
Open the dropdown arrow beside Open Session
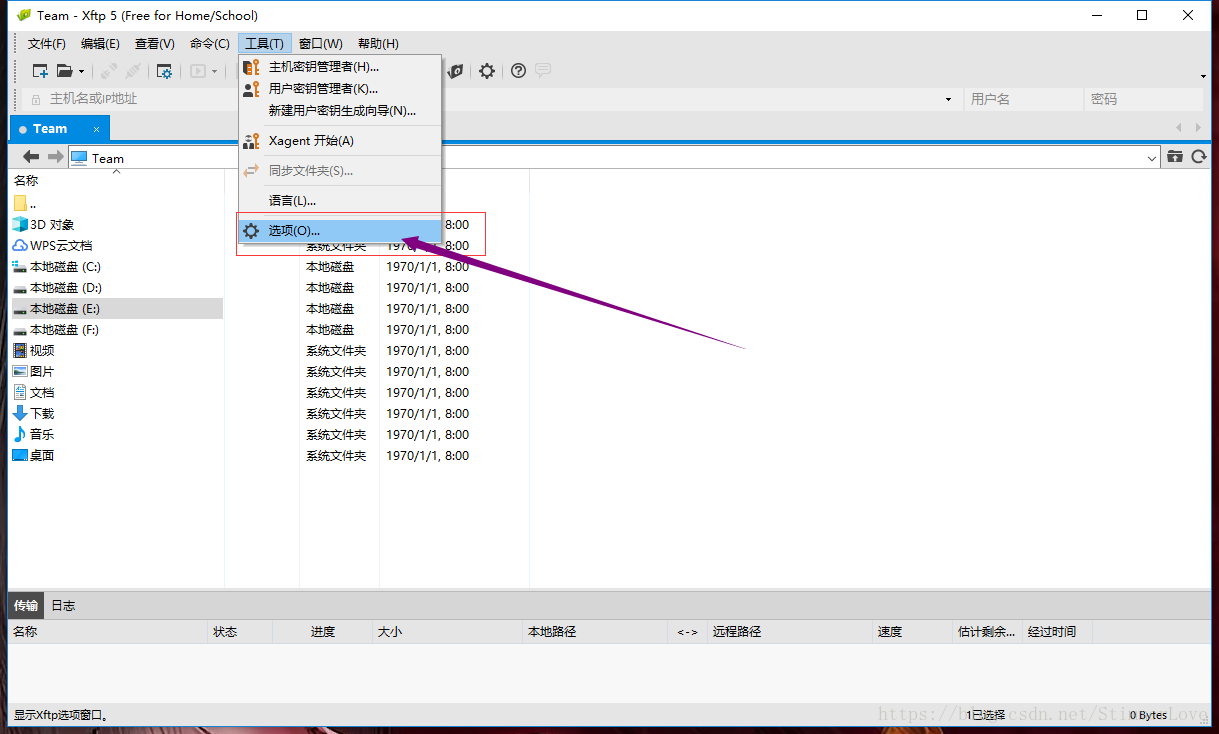click(x=82, y=71)
